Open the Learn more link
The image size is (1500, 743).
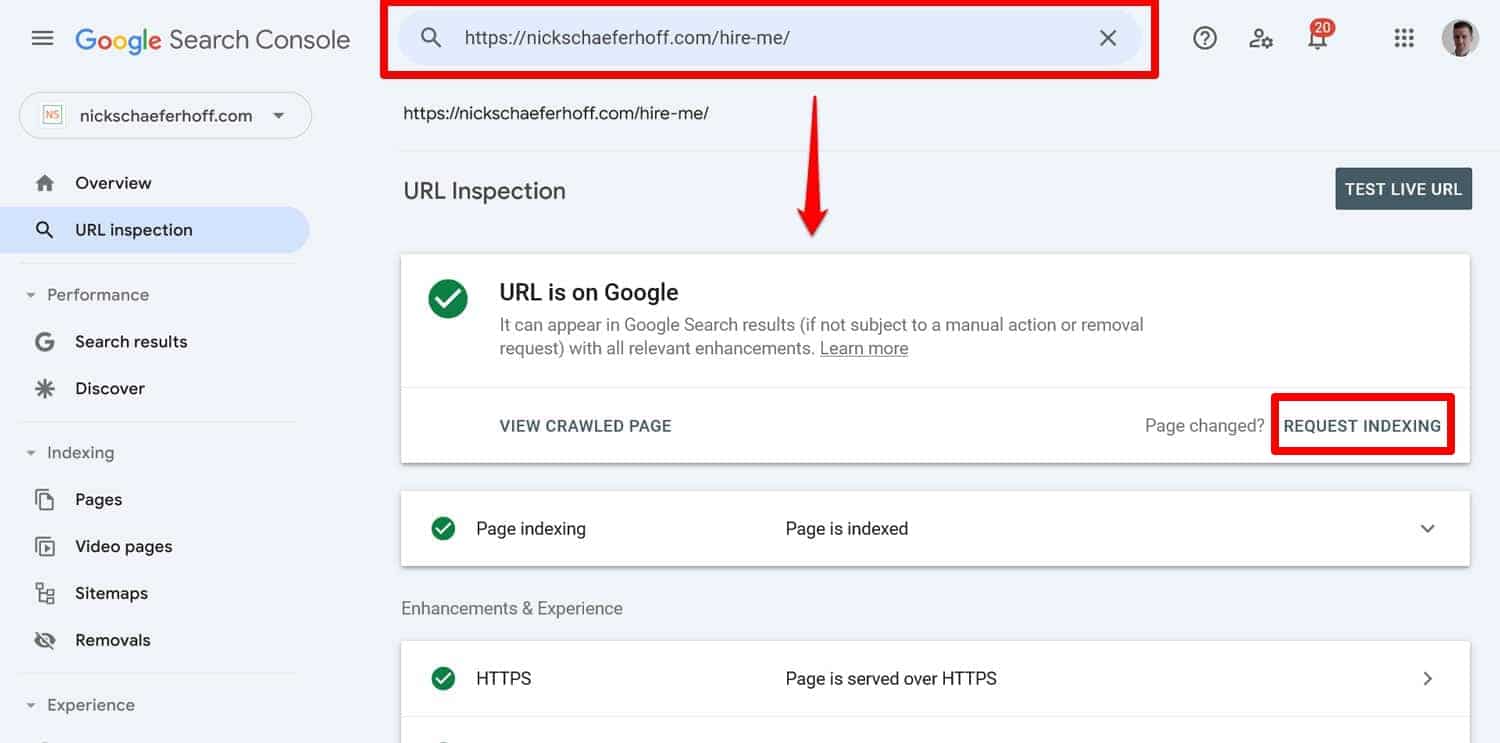coord(863,348)
